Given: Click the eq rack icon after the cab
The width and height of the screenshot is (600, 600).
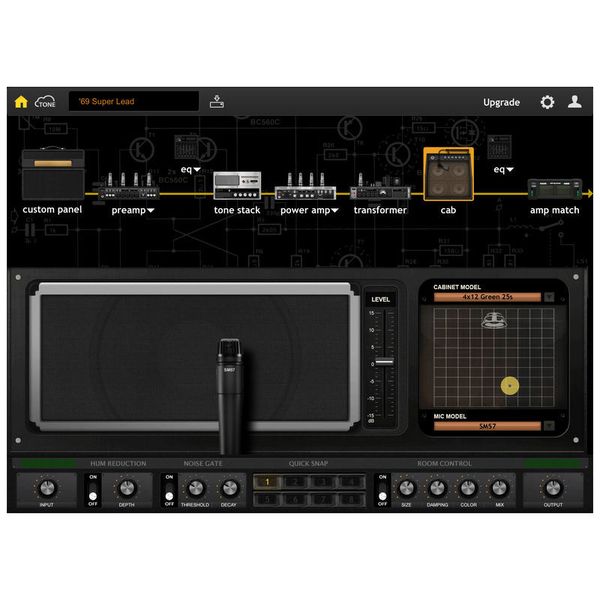Looking at the screenshot, I should pos(499,147).
